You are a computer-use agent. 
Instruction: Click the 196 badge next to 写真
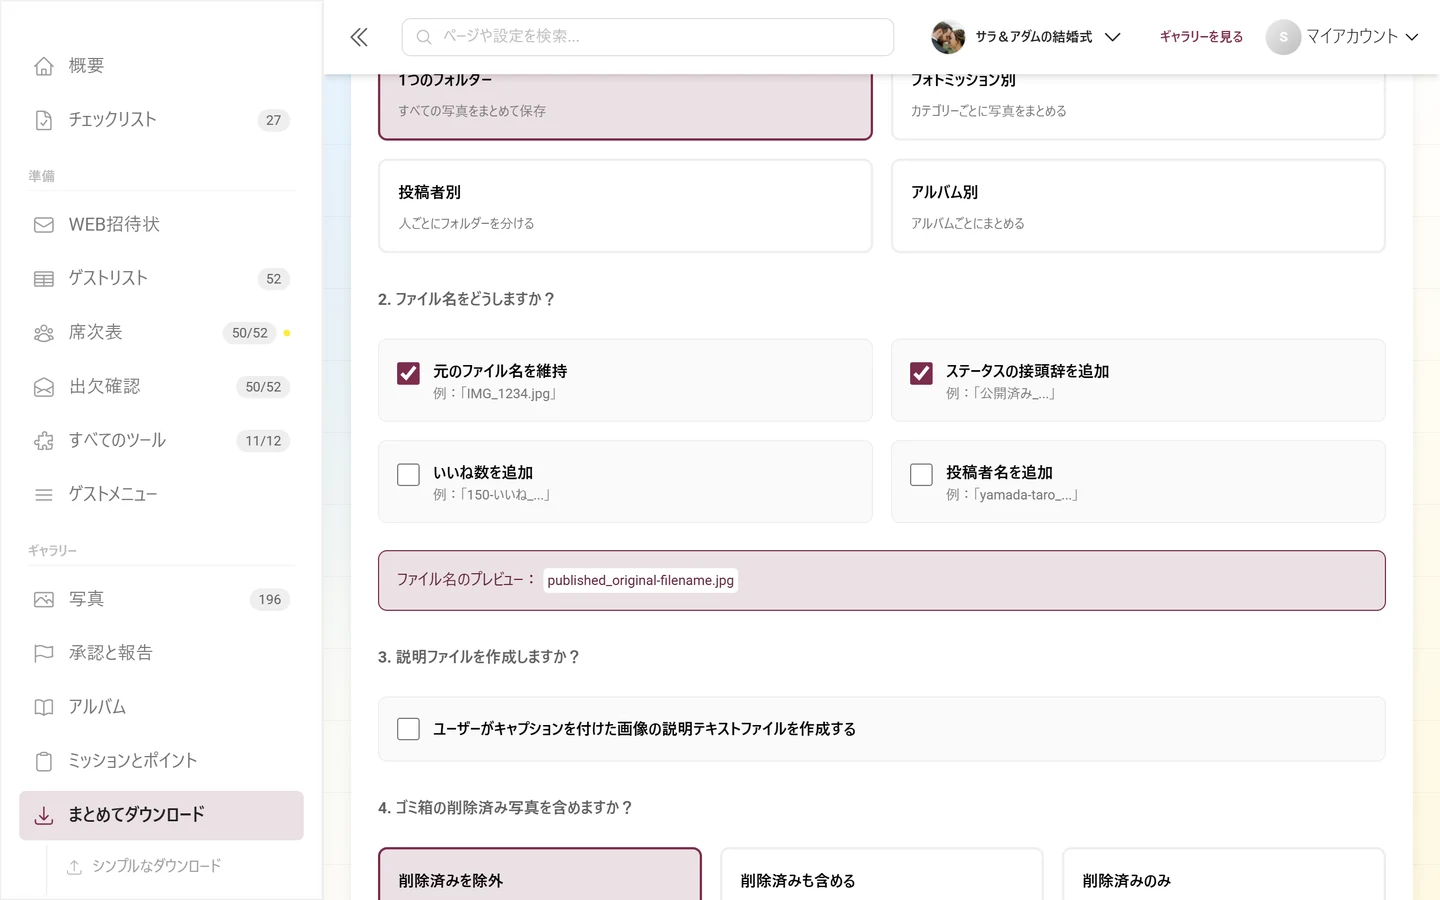pyautogui.click(x=270, y=600)
